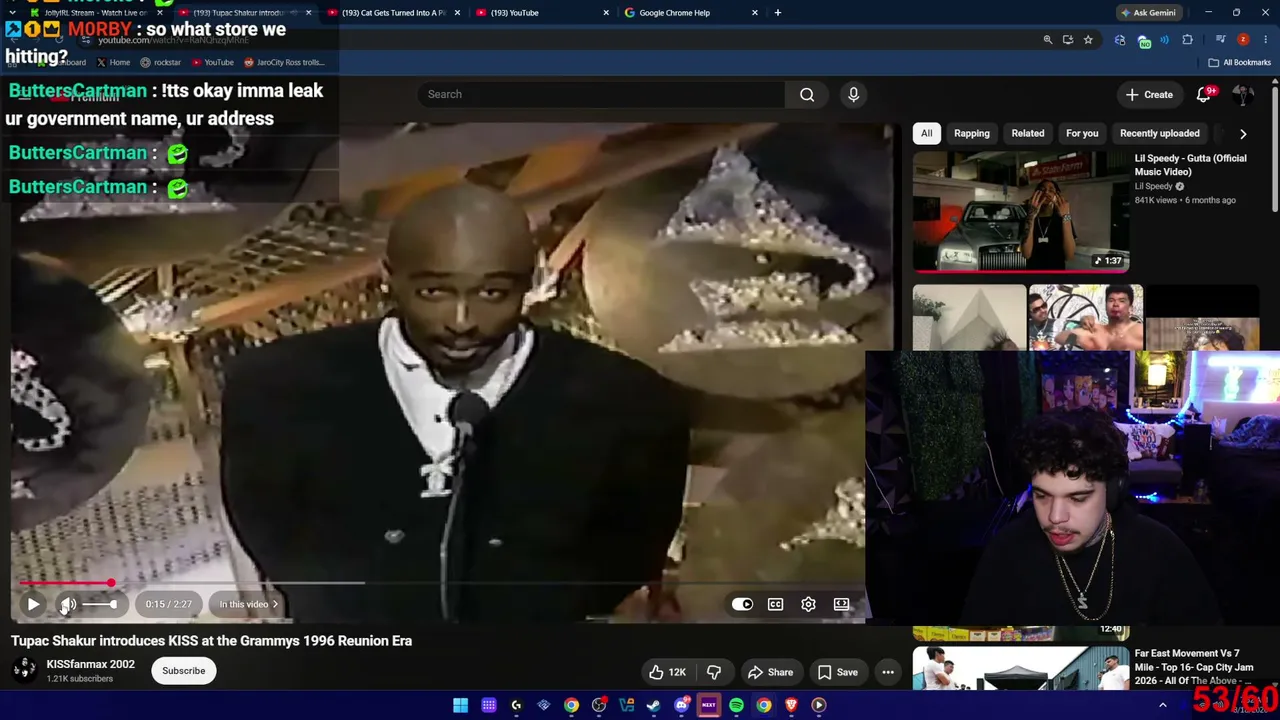Switch to the Cat Gets Turned Into browser tab
The width and height of the screenshot is (1280, 720).
click(394, 13)
